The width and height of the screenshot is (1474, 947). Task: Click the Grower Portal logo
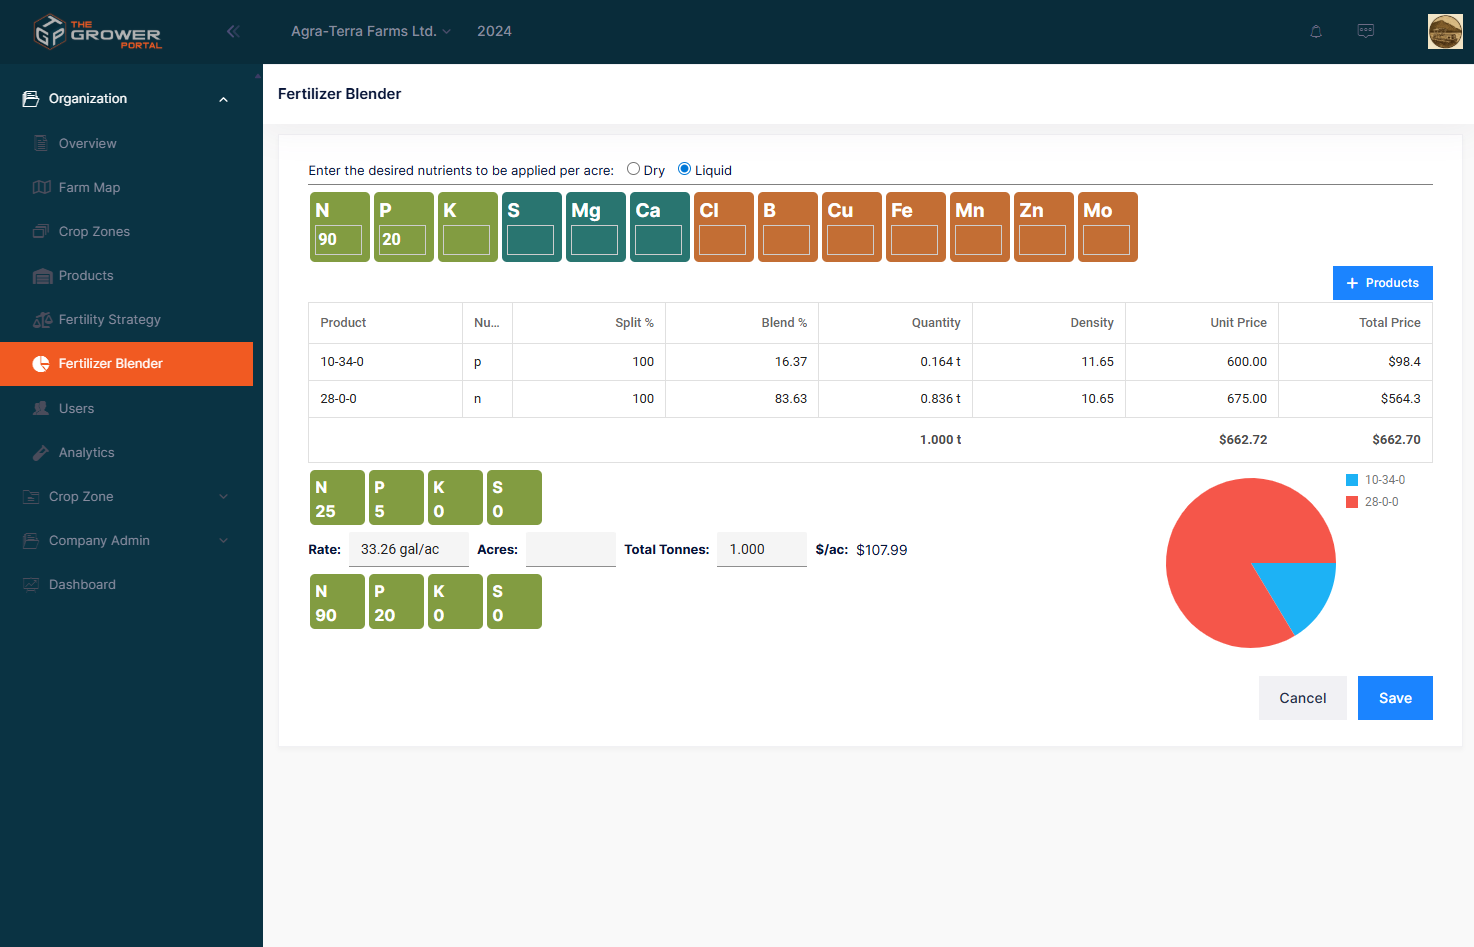pos(97,32)
